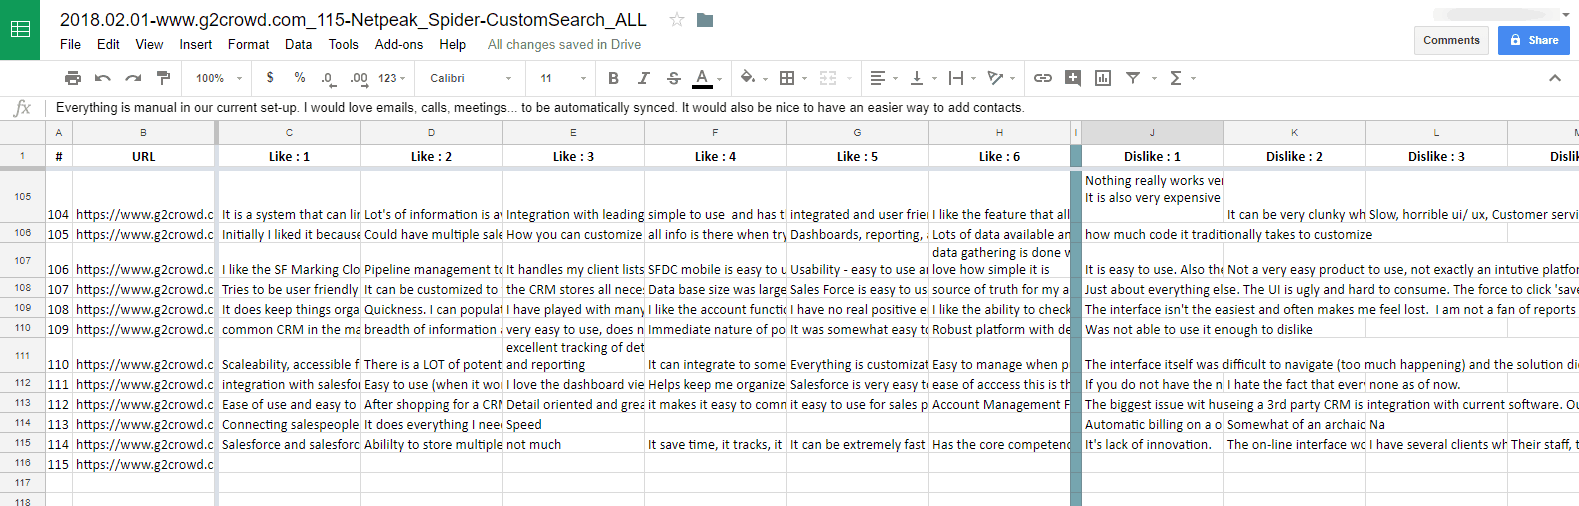Open account dropdown arrow at top right
The image size is (1579, 506).
pyautogui.click(x=1565, y=15)
